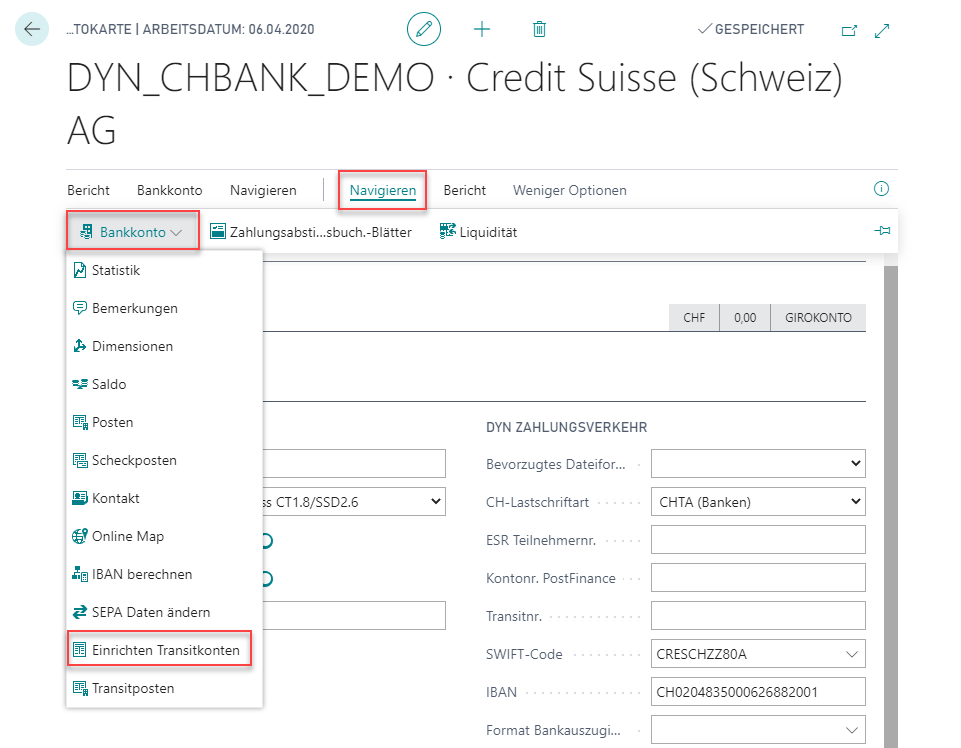Pin the action bar with pin icon
This screenshot has width=961, height=748.
881,232
